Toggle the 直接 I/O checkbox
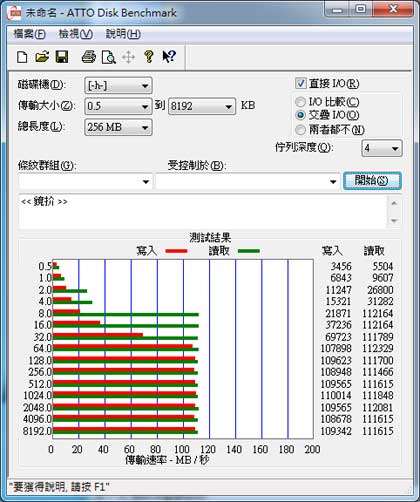Viewport: 420px width, 502px height. tap(301, 83)
